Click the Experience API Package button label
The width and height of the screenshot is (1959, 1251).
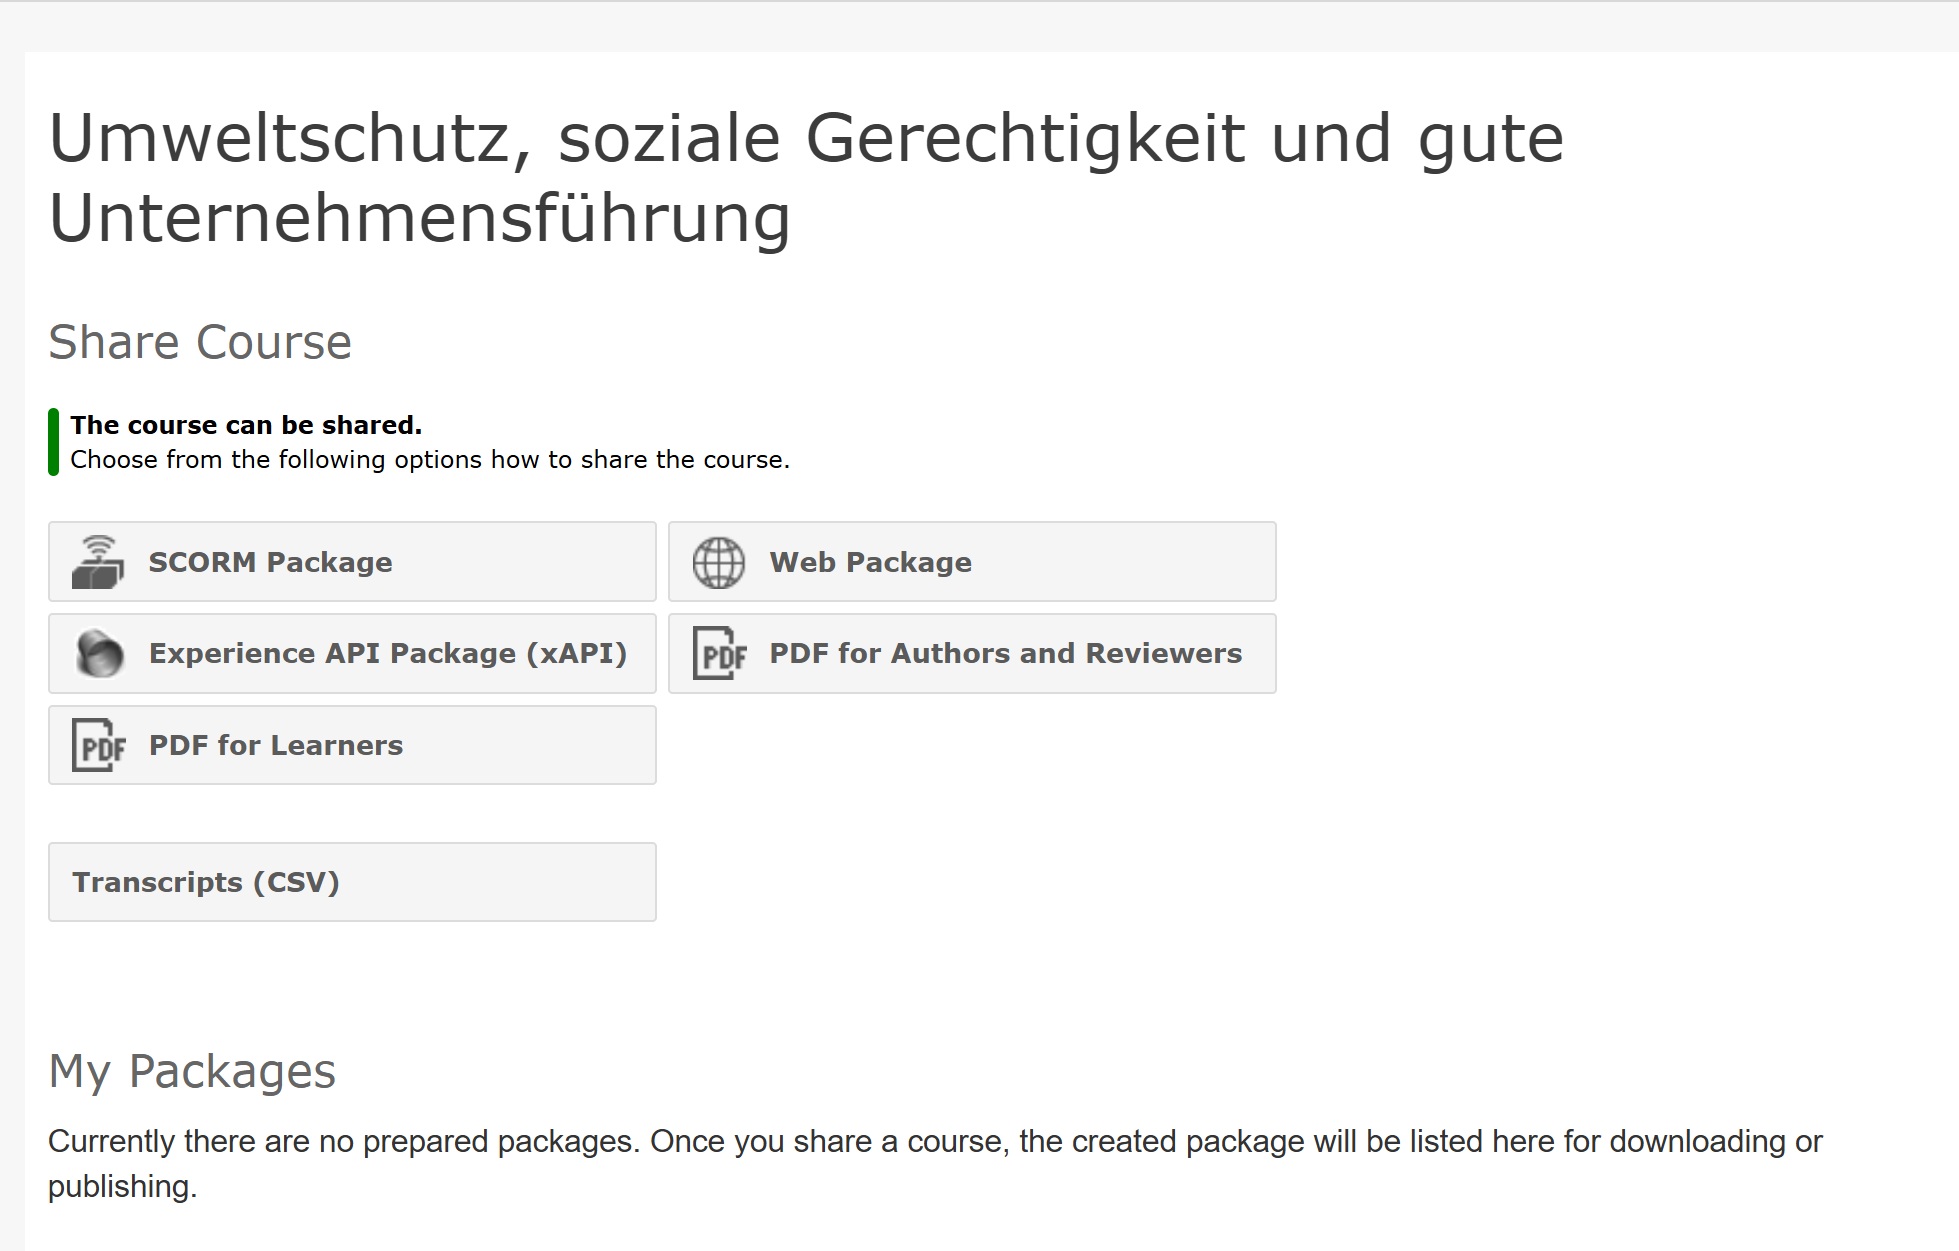click(x=388, y=654)
